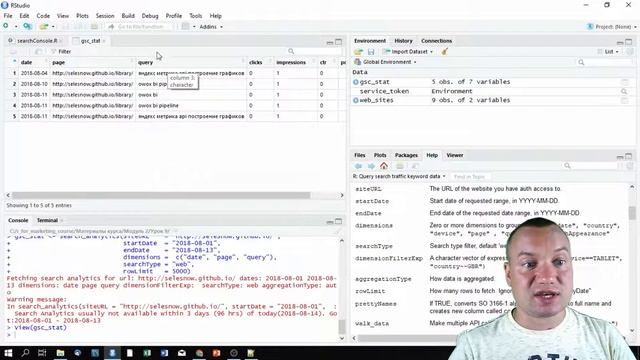
Task: Go forward with the Help pane's right arrow
Action: pyautogui.click(x=371, y=166)
